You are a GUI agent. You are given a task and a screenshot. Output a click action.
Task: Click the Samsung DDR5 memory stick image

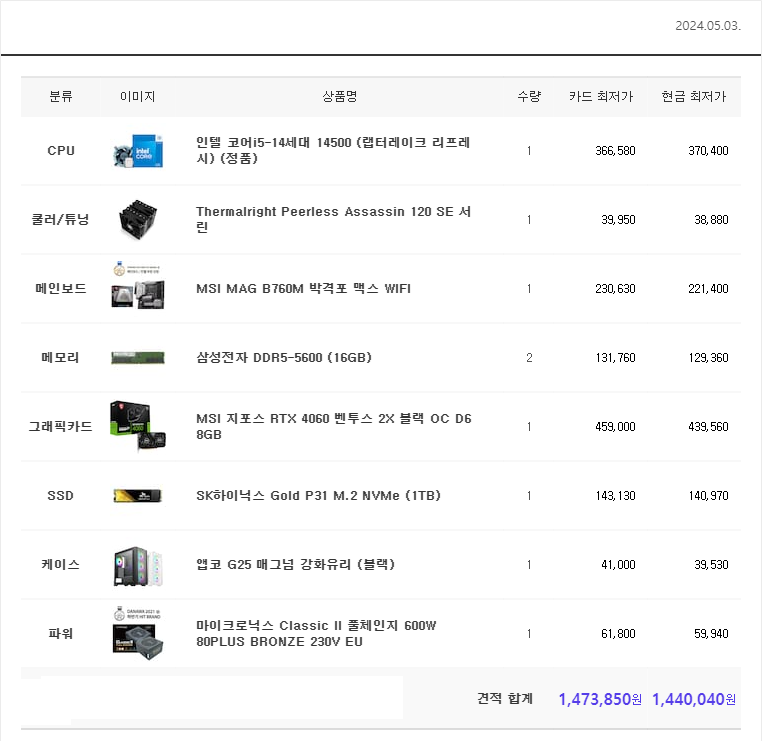pos(137,358)
